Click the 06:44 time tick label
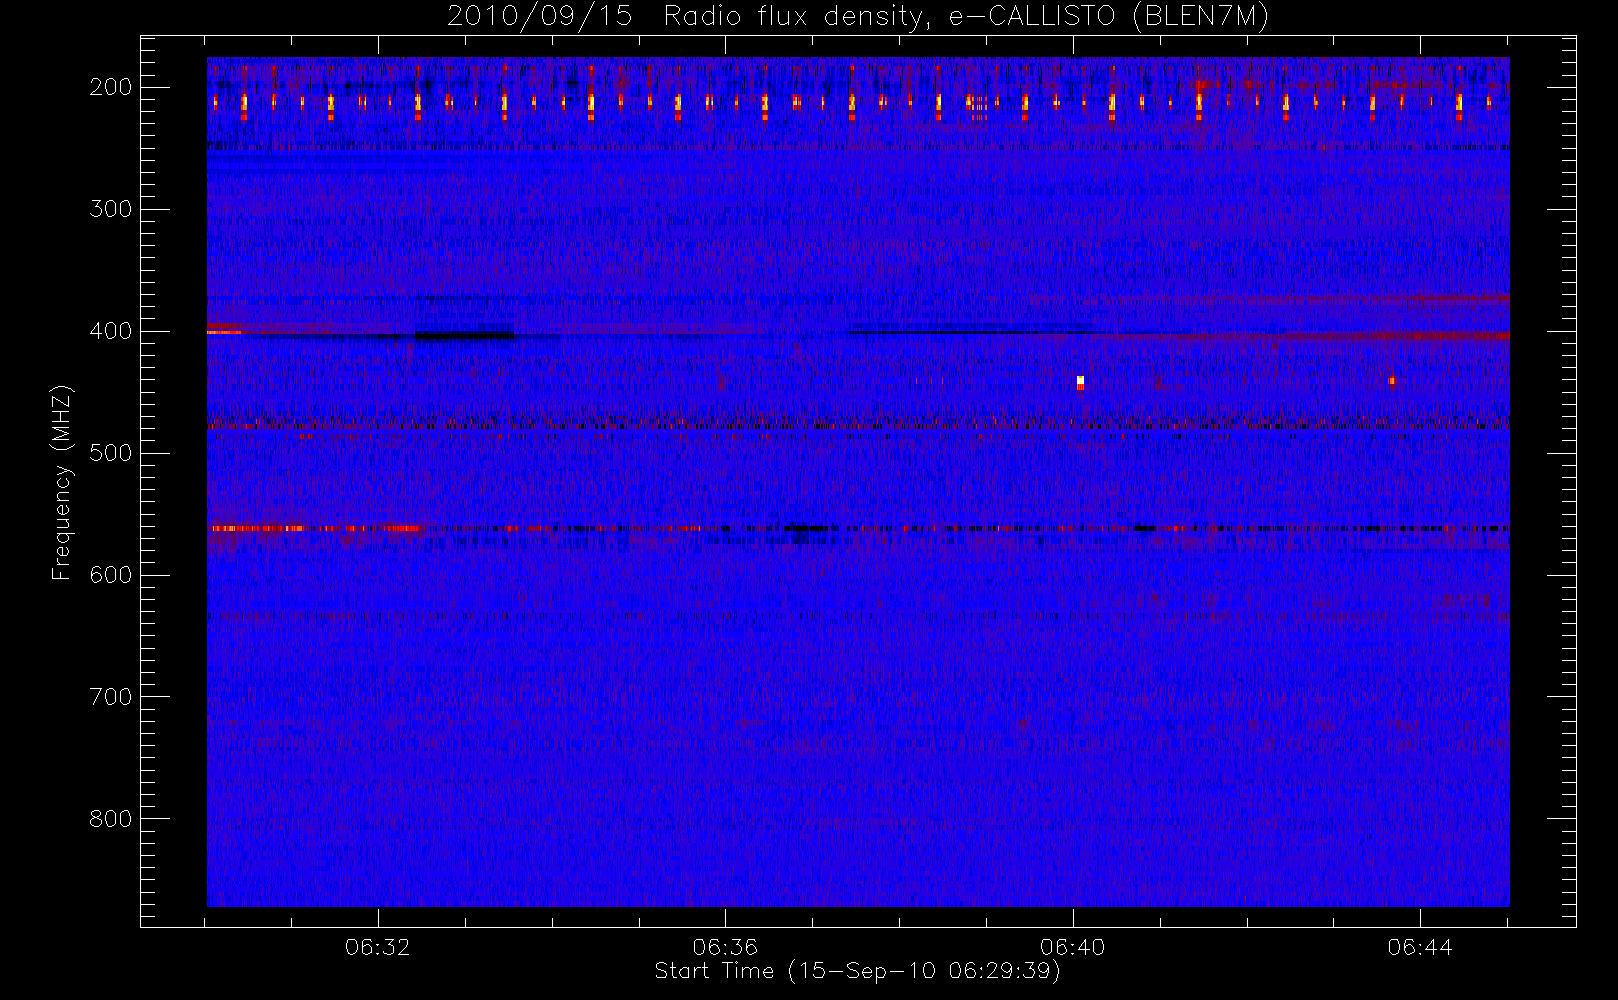Viewport: 1618px width, 1000px height. (x=1420, y=947)
